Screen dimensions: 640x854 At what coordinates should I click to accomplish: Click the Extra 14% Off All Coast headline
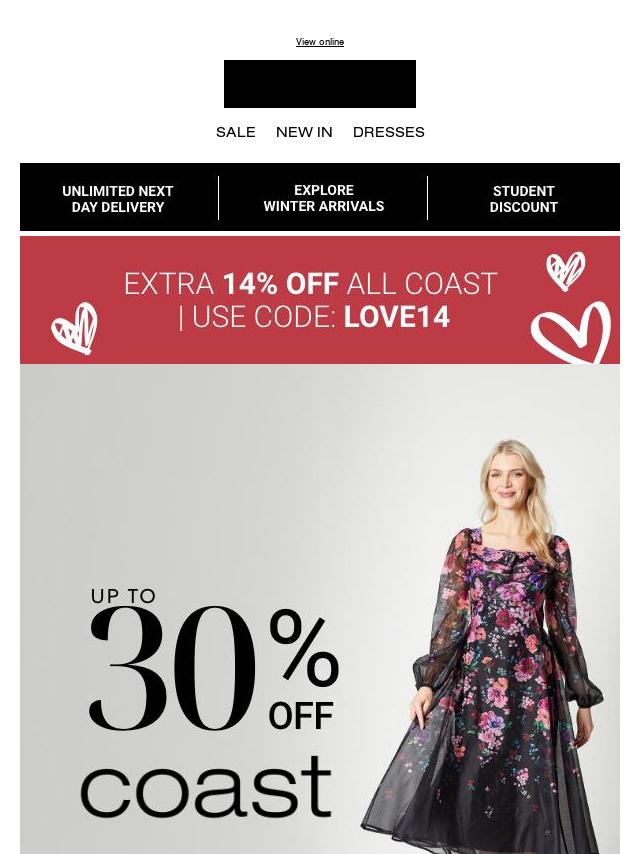(310, 284)
